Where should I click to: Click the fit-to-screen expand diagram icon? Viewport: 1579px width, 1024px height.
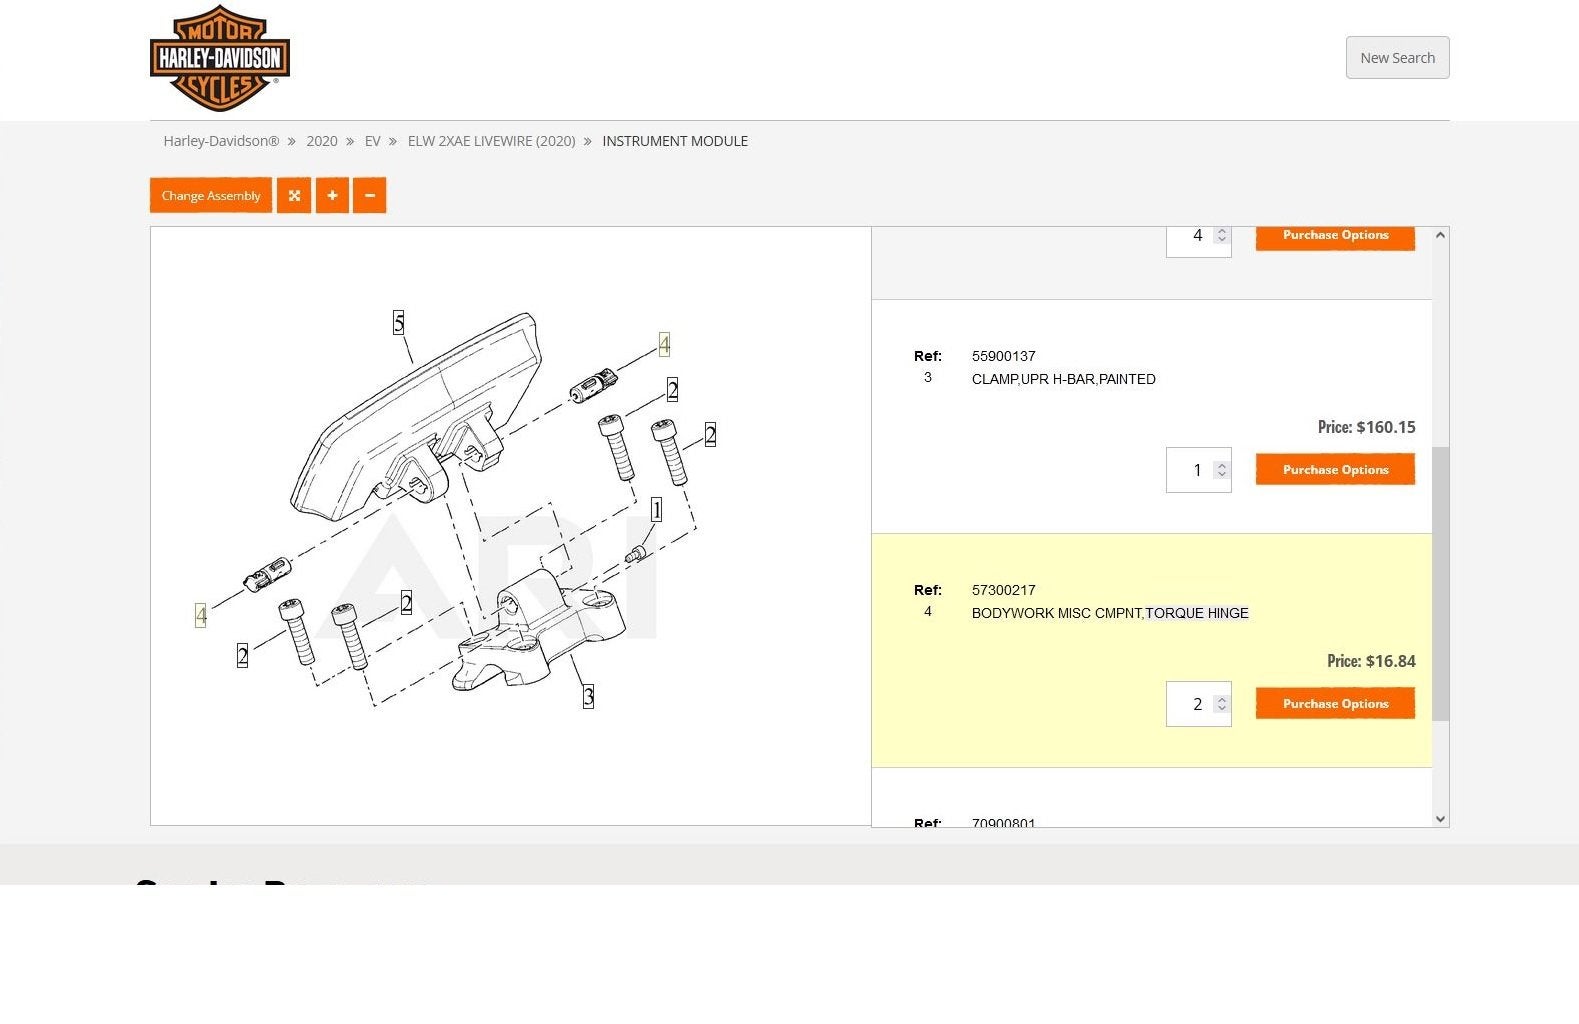294,195
